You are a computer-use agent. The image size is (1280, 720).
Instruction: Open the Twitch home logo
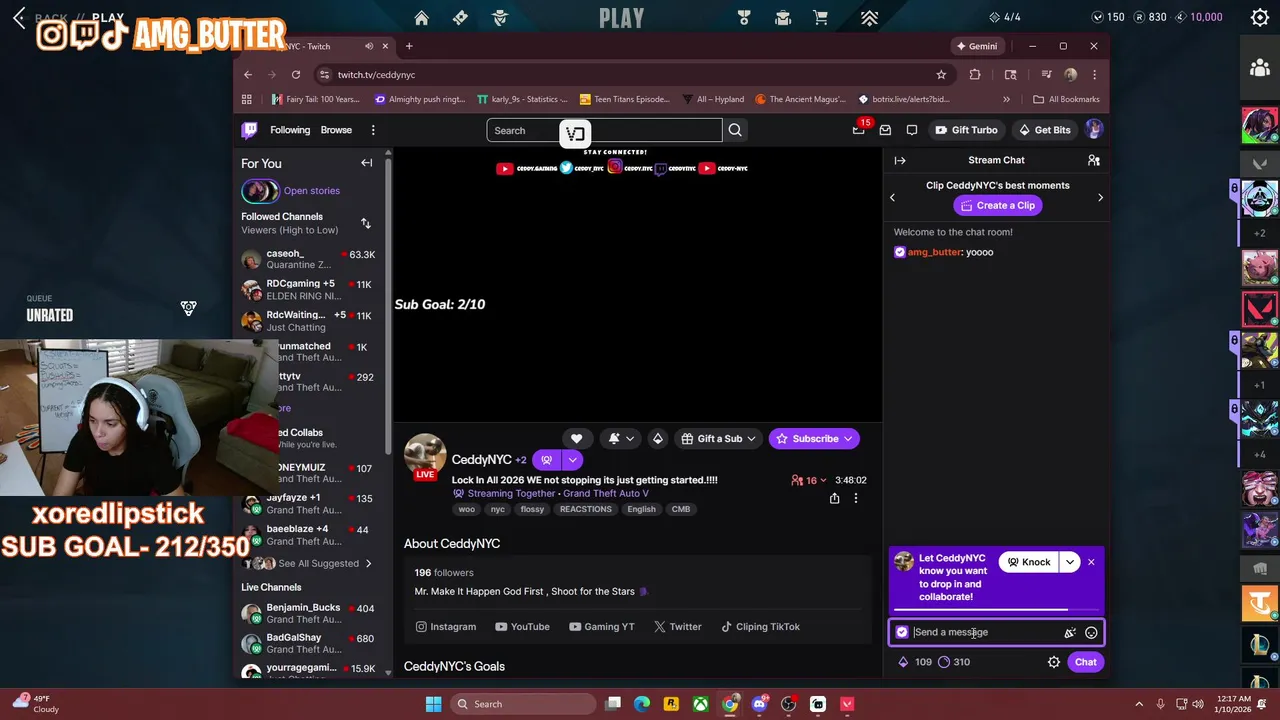[250, 130]
